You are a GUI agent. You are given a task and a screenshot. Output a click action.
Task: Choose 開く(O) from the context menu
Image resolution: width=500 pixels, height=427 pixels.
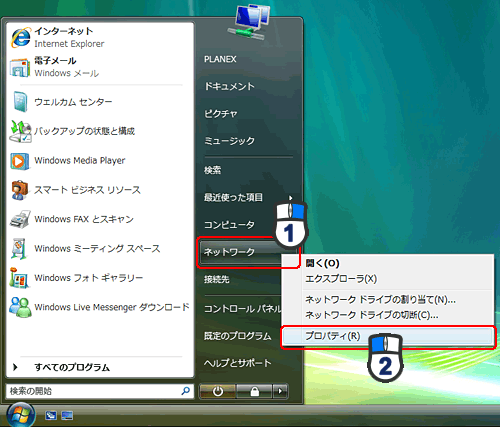click(323, 263)
